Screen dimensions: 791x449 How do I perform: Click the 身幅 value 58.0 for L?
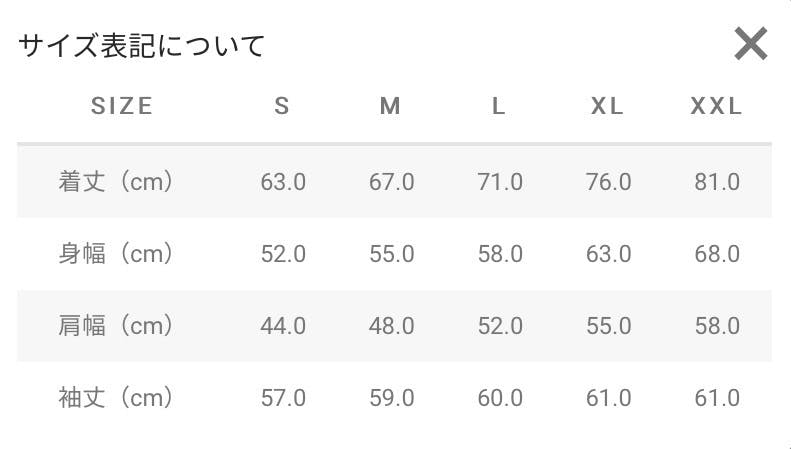click(500, 253)
